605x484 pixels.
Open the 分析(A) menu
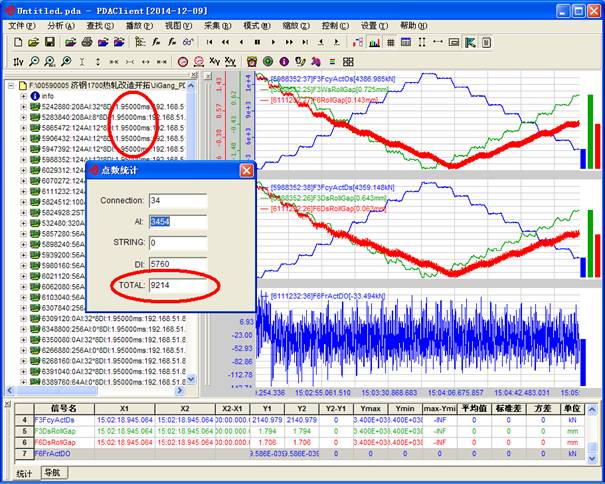click(60, 25)
